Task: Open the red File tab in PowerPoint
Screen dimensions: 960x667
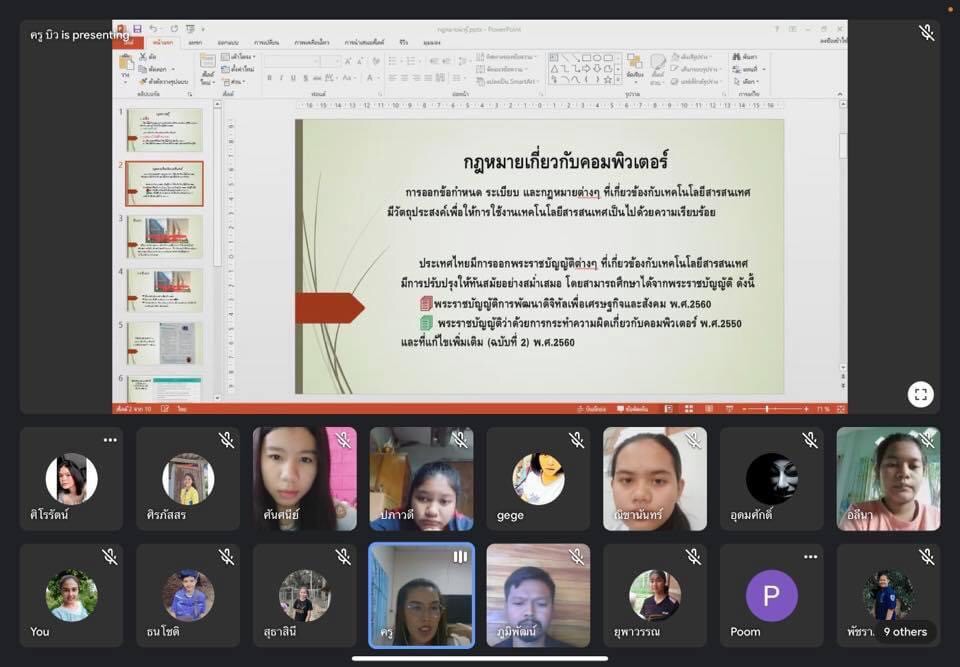Action: coord(127,43)
